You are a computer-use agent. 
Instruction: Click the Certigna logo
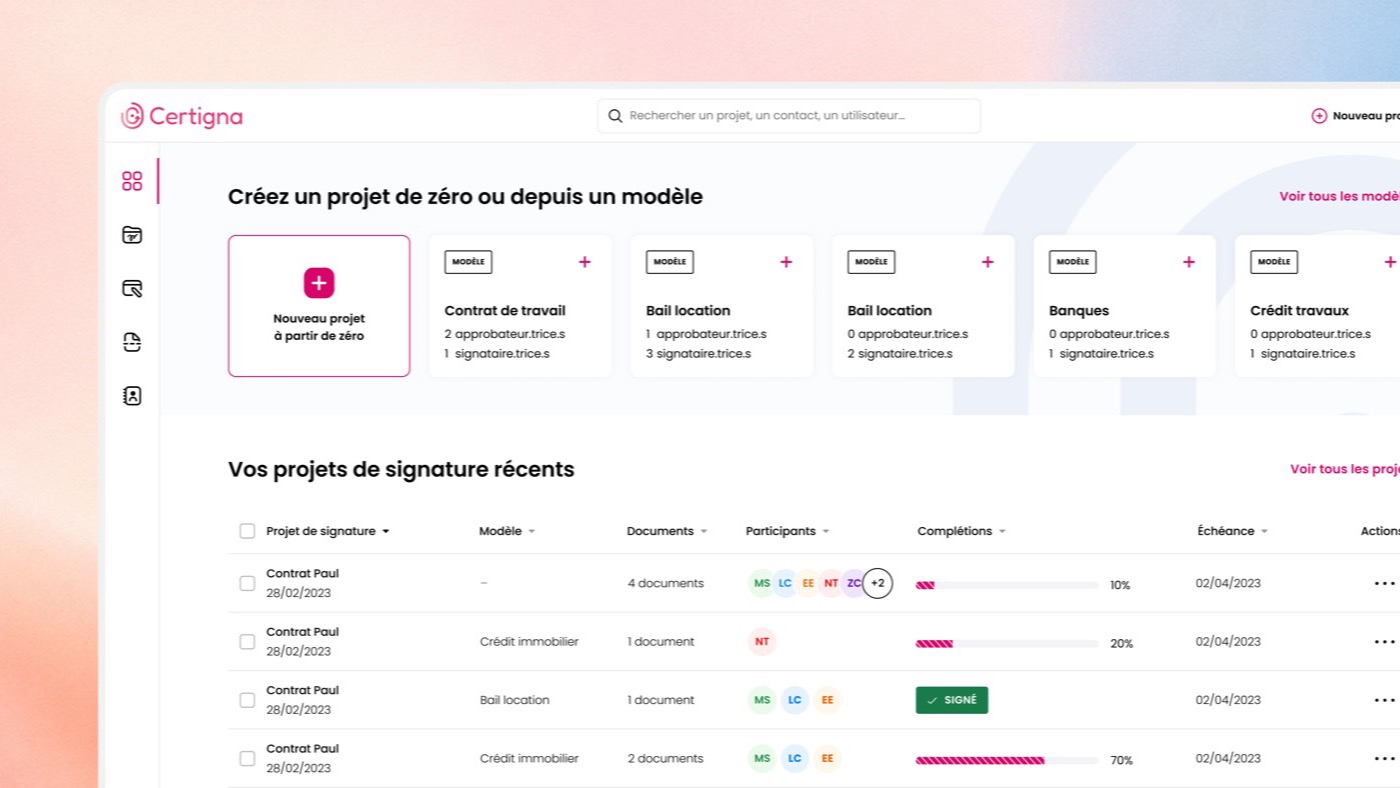182,116
